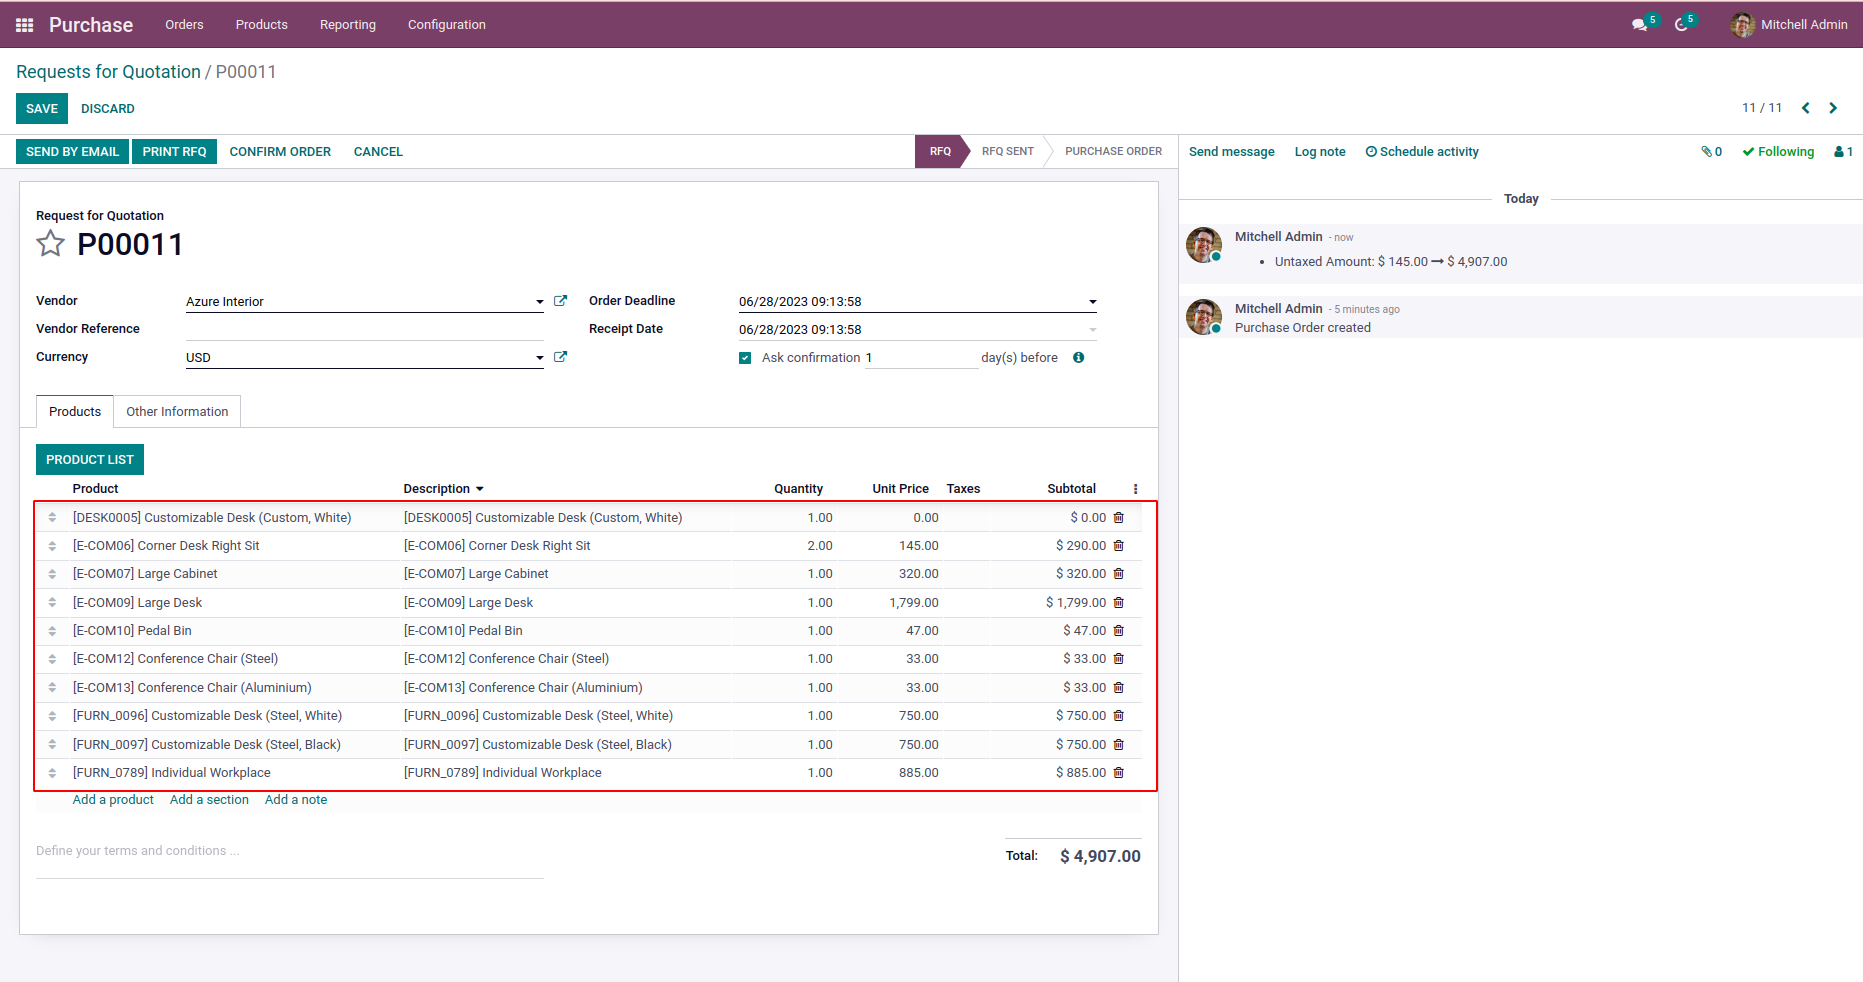
Task: Open conversations message icon in navbar
Action: [1639, 25]
